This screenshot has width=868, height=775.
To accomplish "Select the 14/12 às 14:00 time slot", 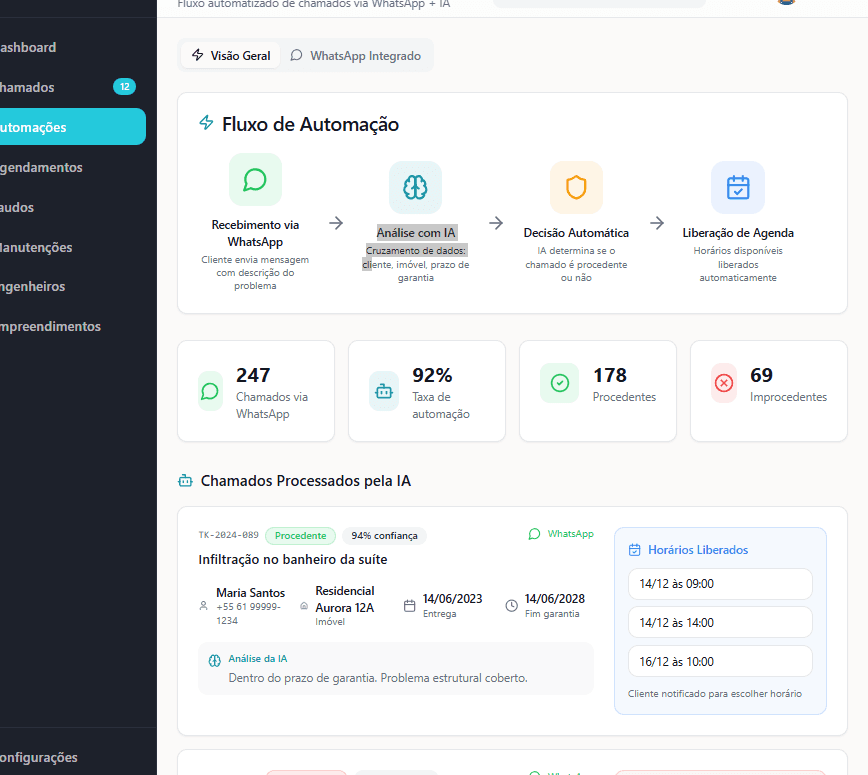I will 720,622.
